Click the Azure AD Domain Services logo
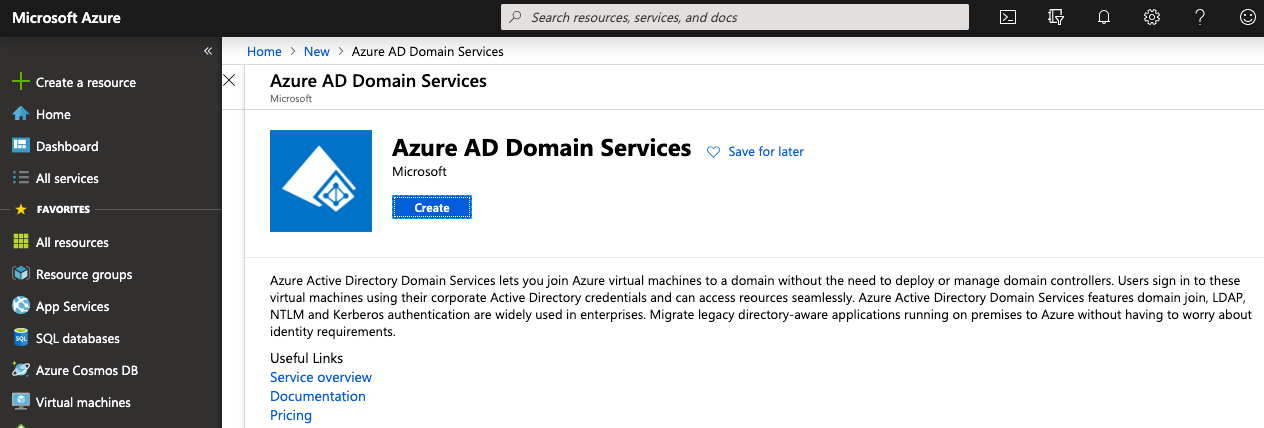This screenshot has height=428, width=1264. 321,181
